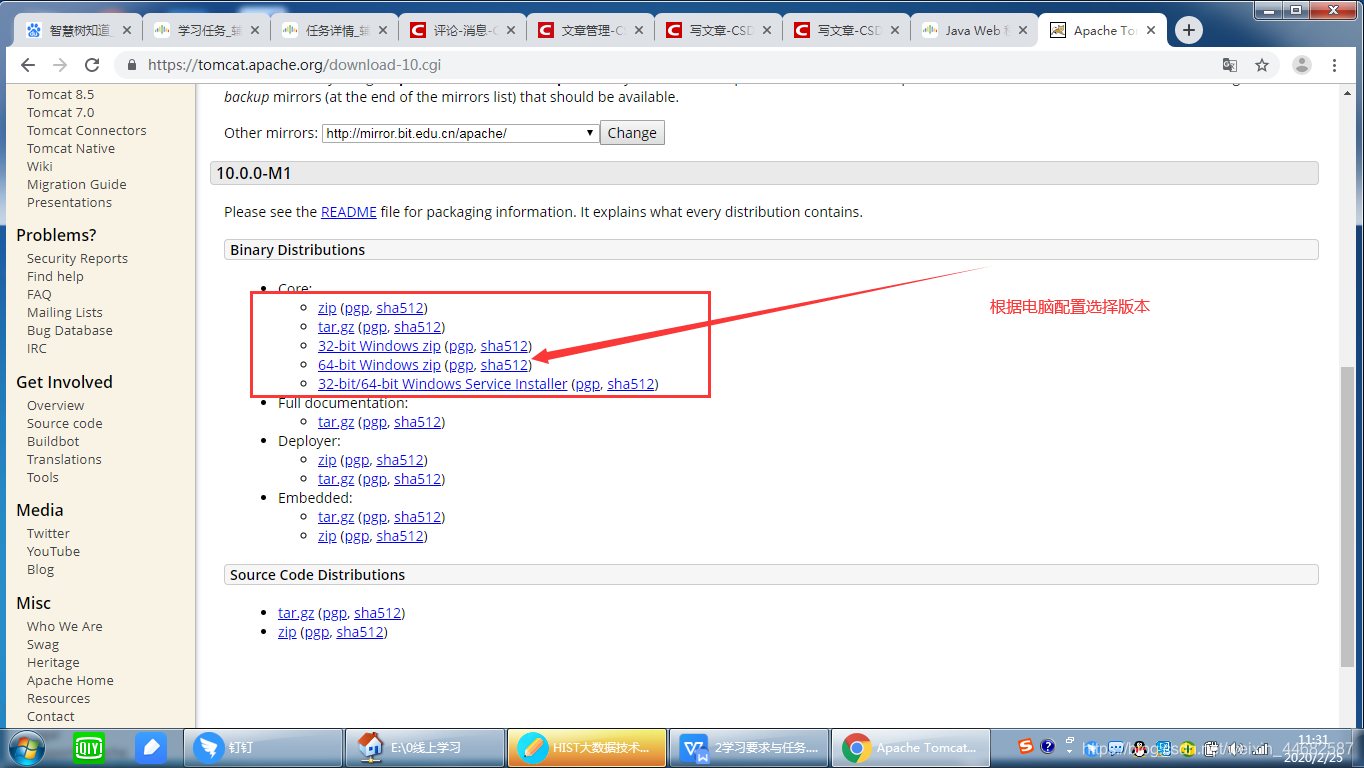
Task: Close the 评论-消息 tab
Action: click(510, 30)
